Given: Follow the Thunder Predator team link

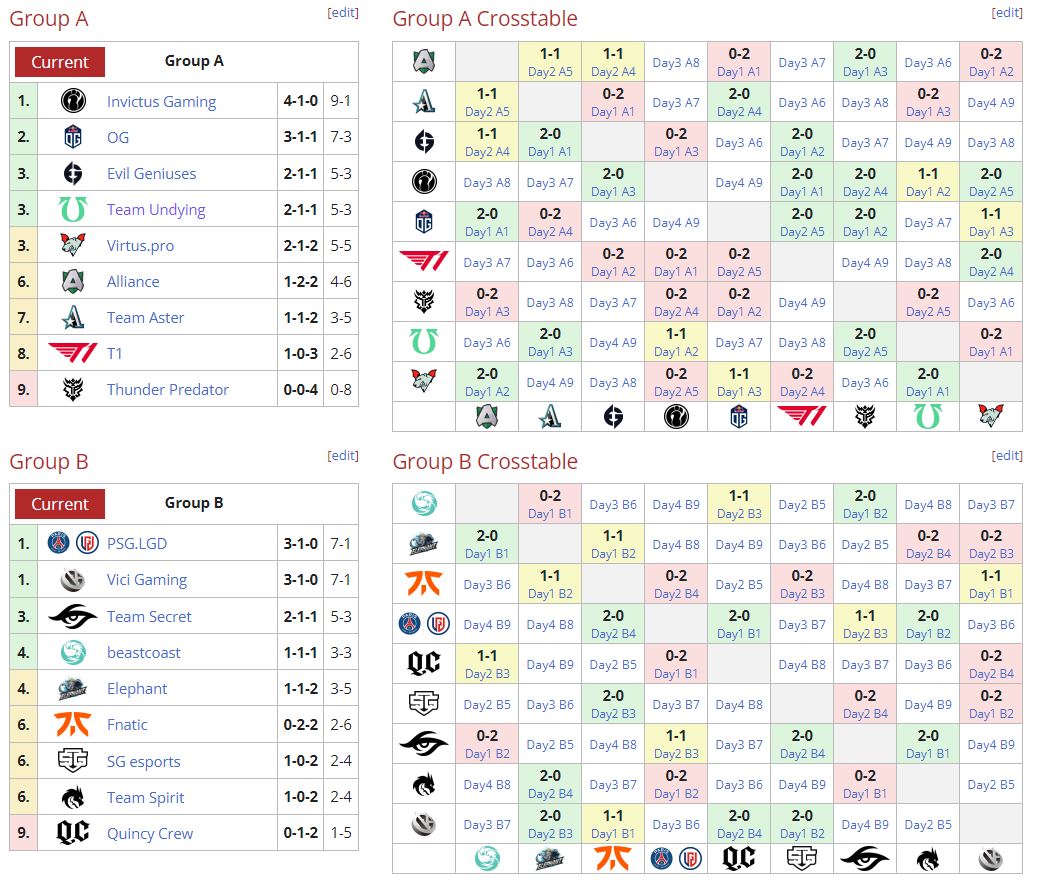Looking at the screenshot, I should [x=168, y=389].
